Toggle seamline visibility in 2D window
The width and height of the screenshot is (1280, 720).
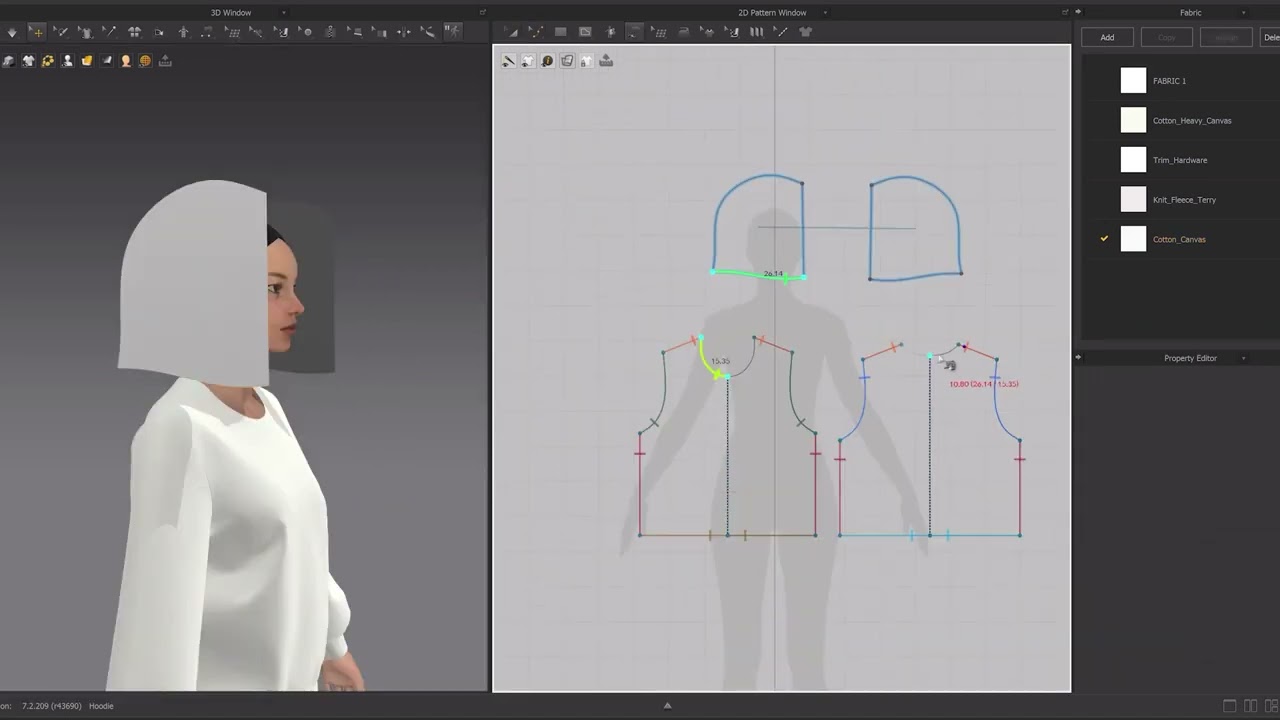click(x=509, y=61)
